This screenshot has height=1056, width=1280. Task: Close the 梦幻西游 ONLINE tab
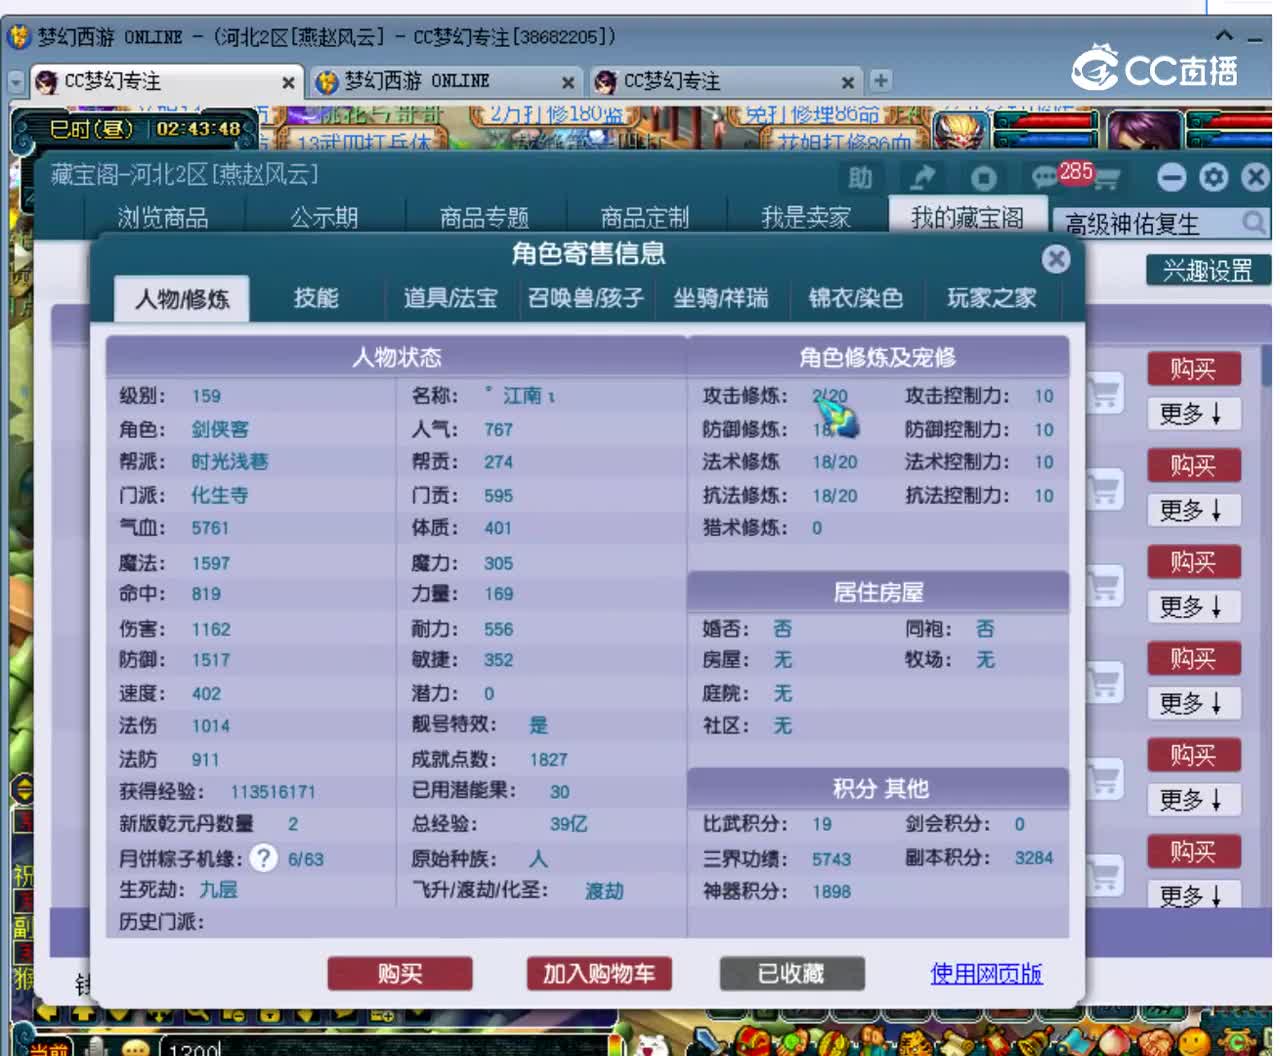568,82
